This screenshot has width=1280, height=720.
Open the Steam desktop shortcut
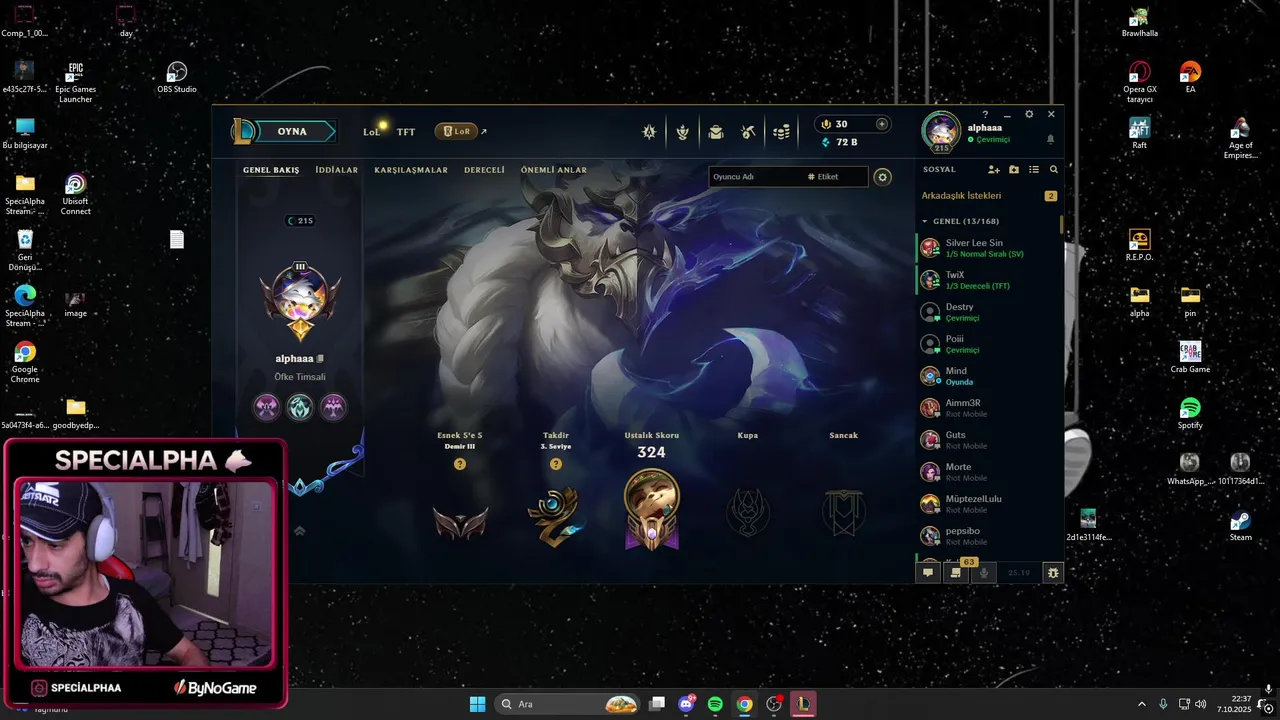click(x=1240, y=526)
